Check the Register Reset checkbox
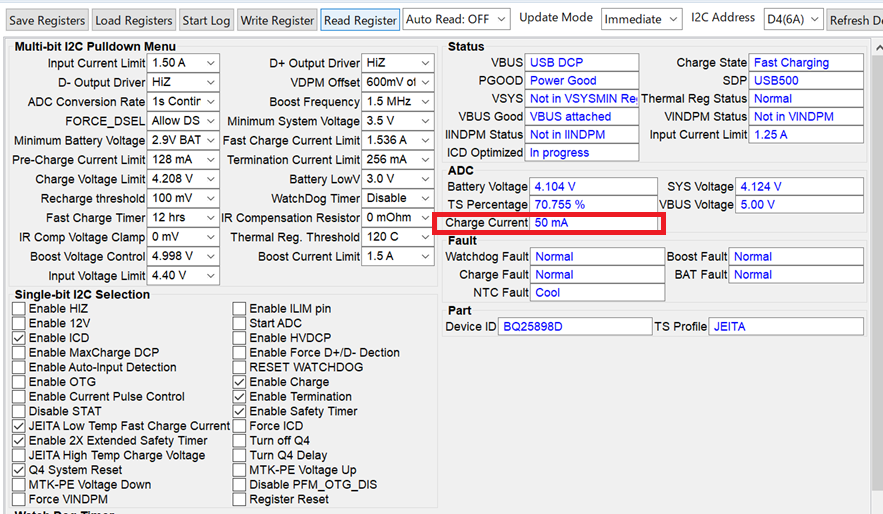 239,499
